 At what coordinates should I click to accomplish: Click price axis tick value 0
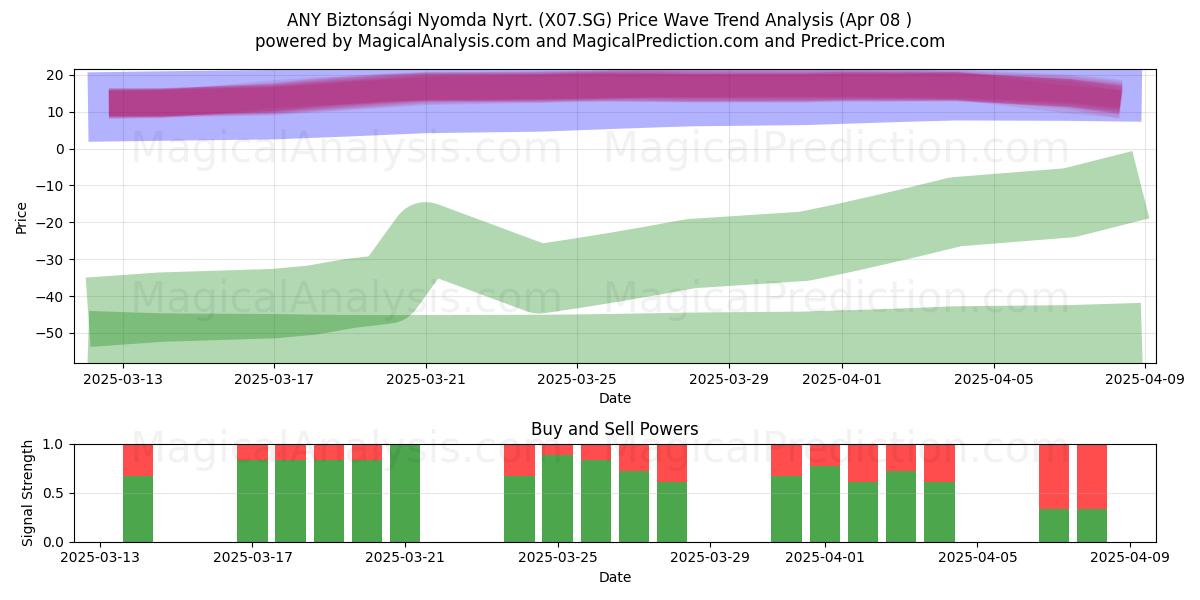pos(60,149)
